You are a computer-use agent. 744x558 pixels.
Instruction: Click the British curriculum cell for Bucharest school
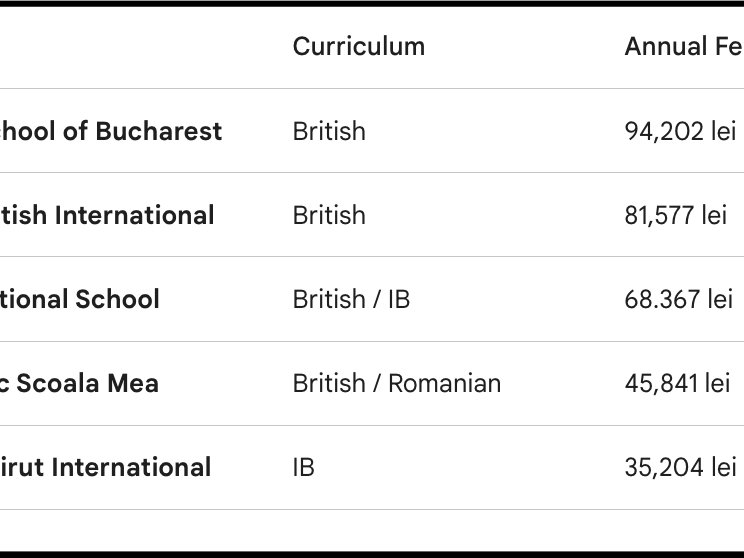(329, 131)
